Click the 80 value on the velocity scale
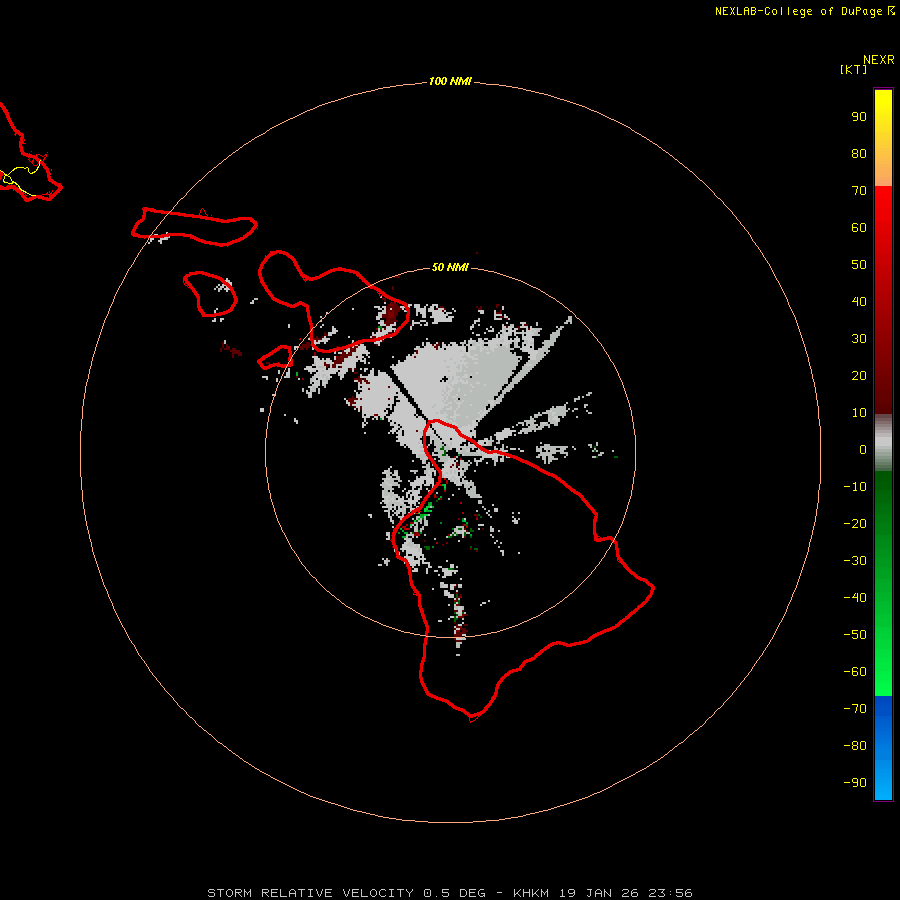 tap(859, 154)
